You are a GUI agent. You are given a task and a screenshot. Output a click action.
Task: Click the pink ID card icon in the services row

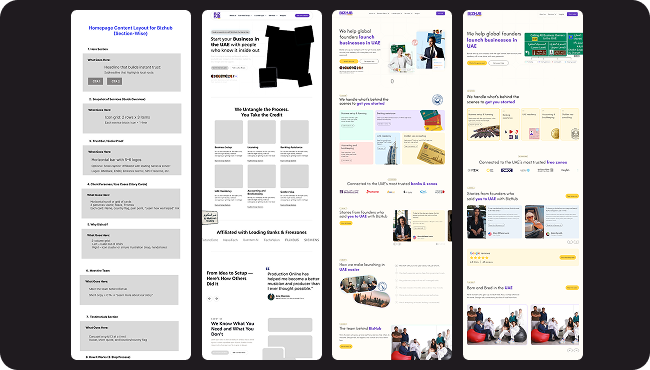pyautogui.click(x=534, y=133)
